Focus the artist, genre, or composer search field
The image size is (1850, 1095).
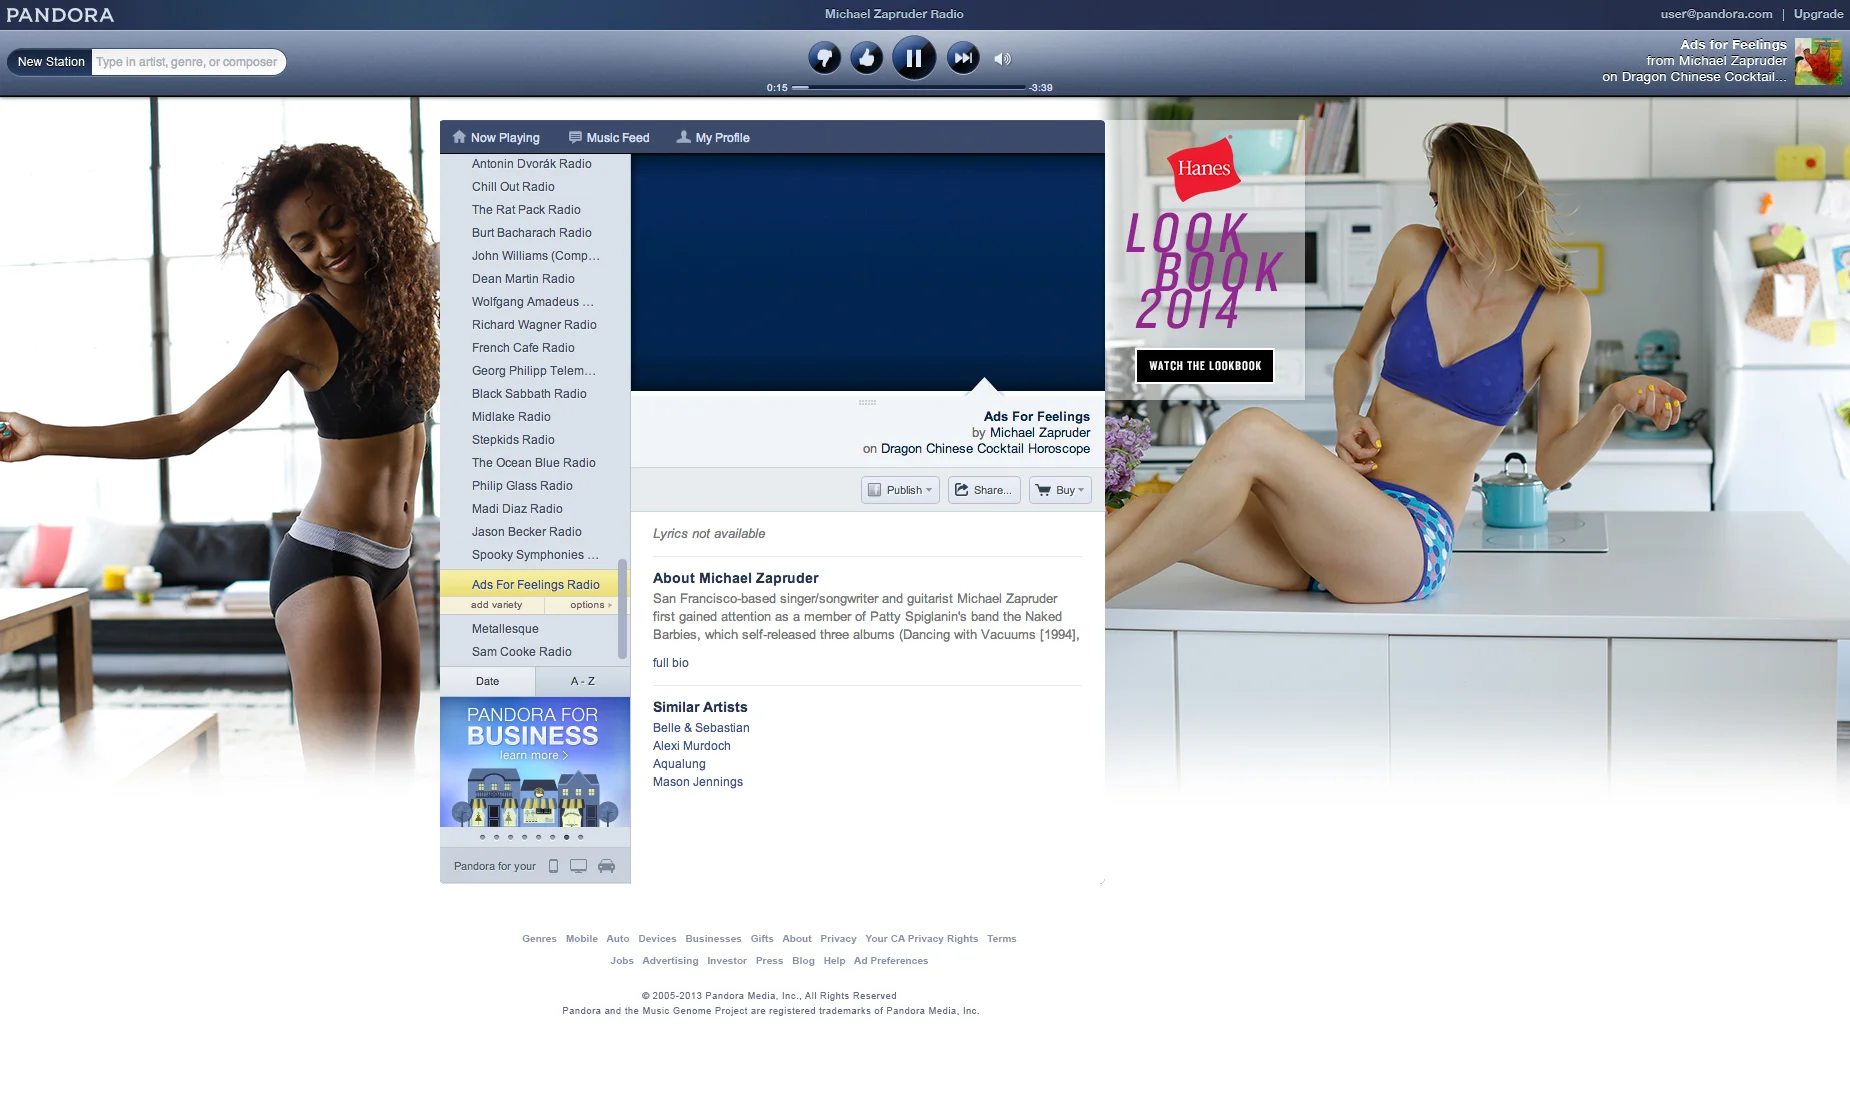[188, 62]
